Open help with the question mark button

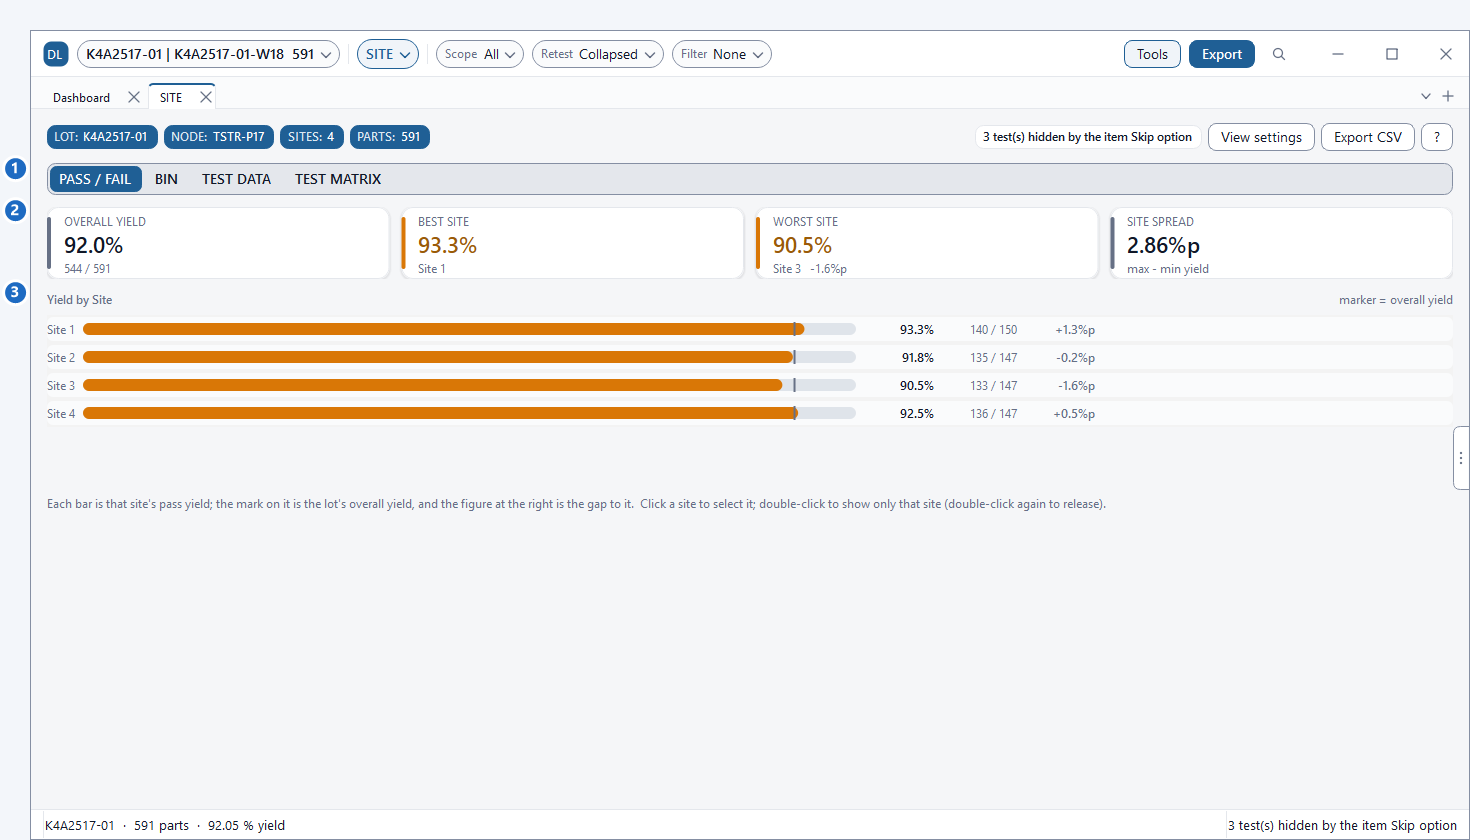click(1437, 137)
